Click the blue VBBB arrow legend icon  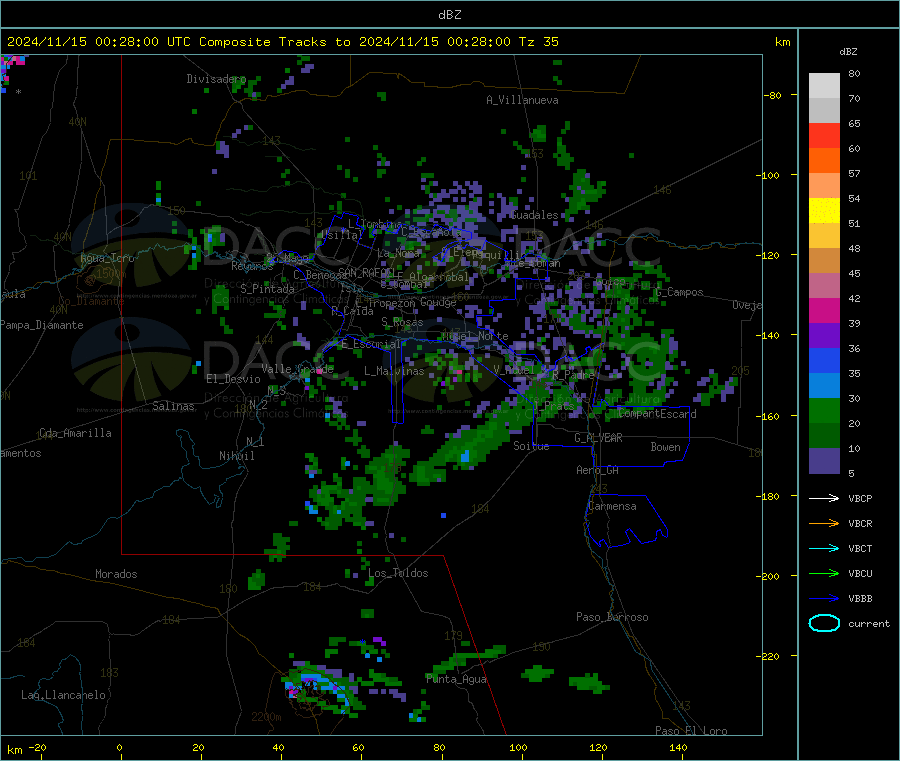pyautogui.click(x=824, y=599)
